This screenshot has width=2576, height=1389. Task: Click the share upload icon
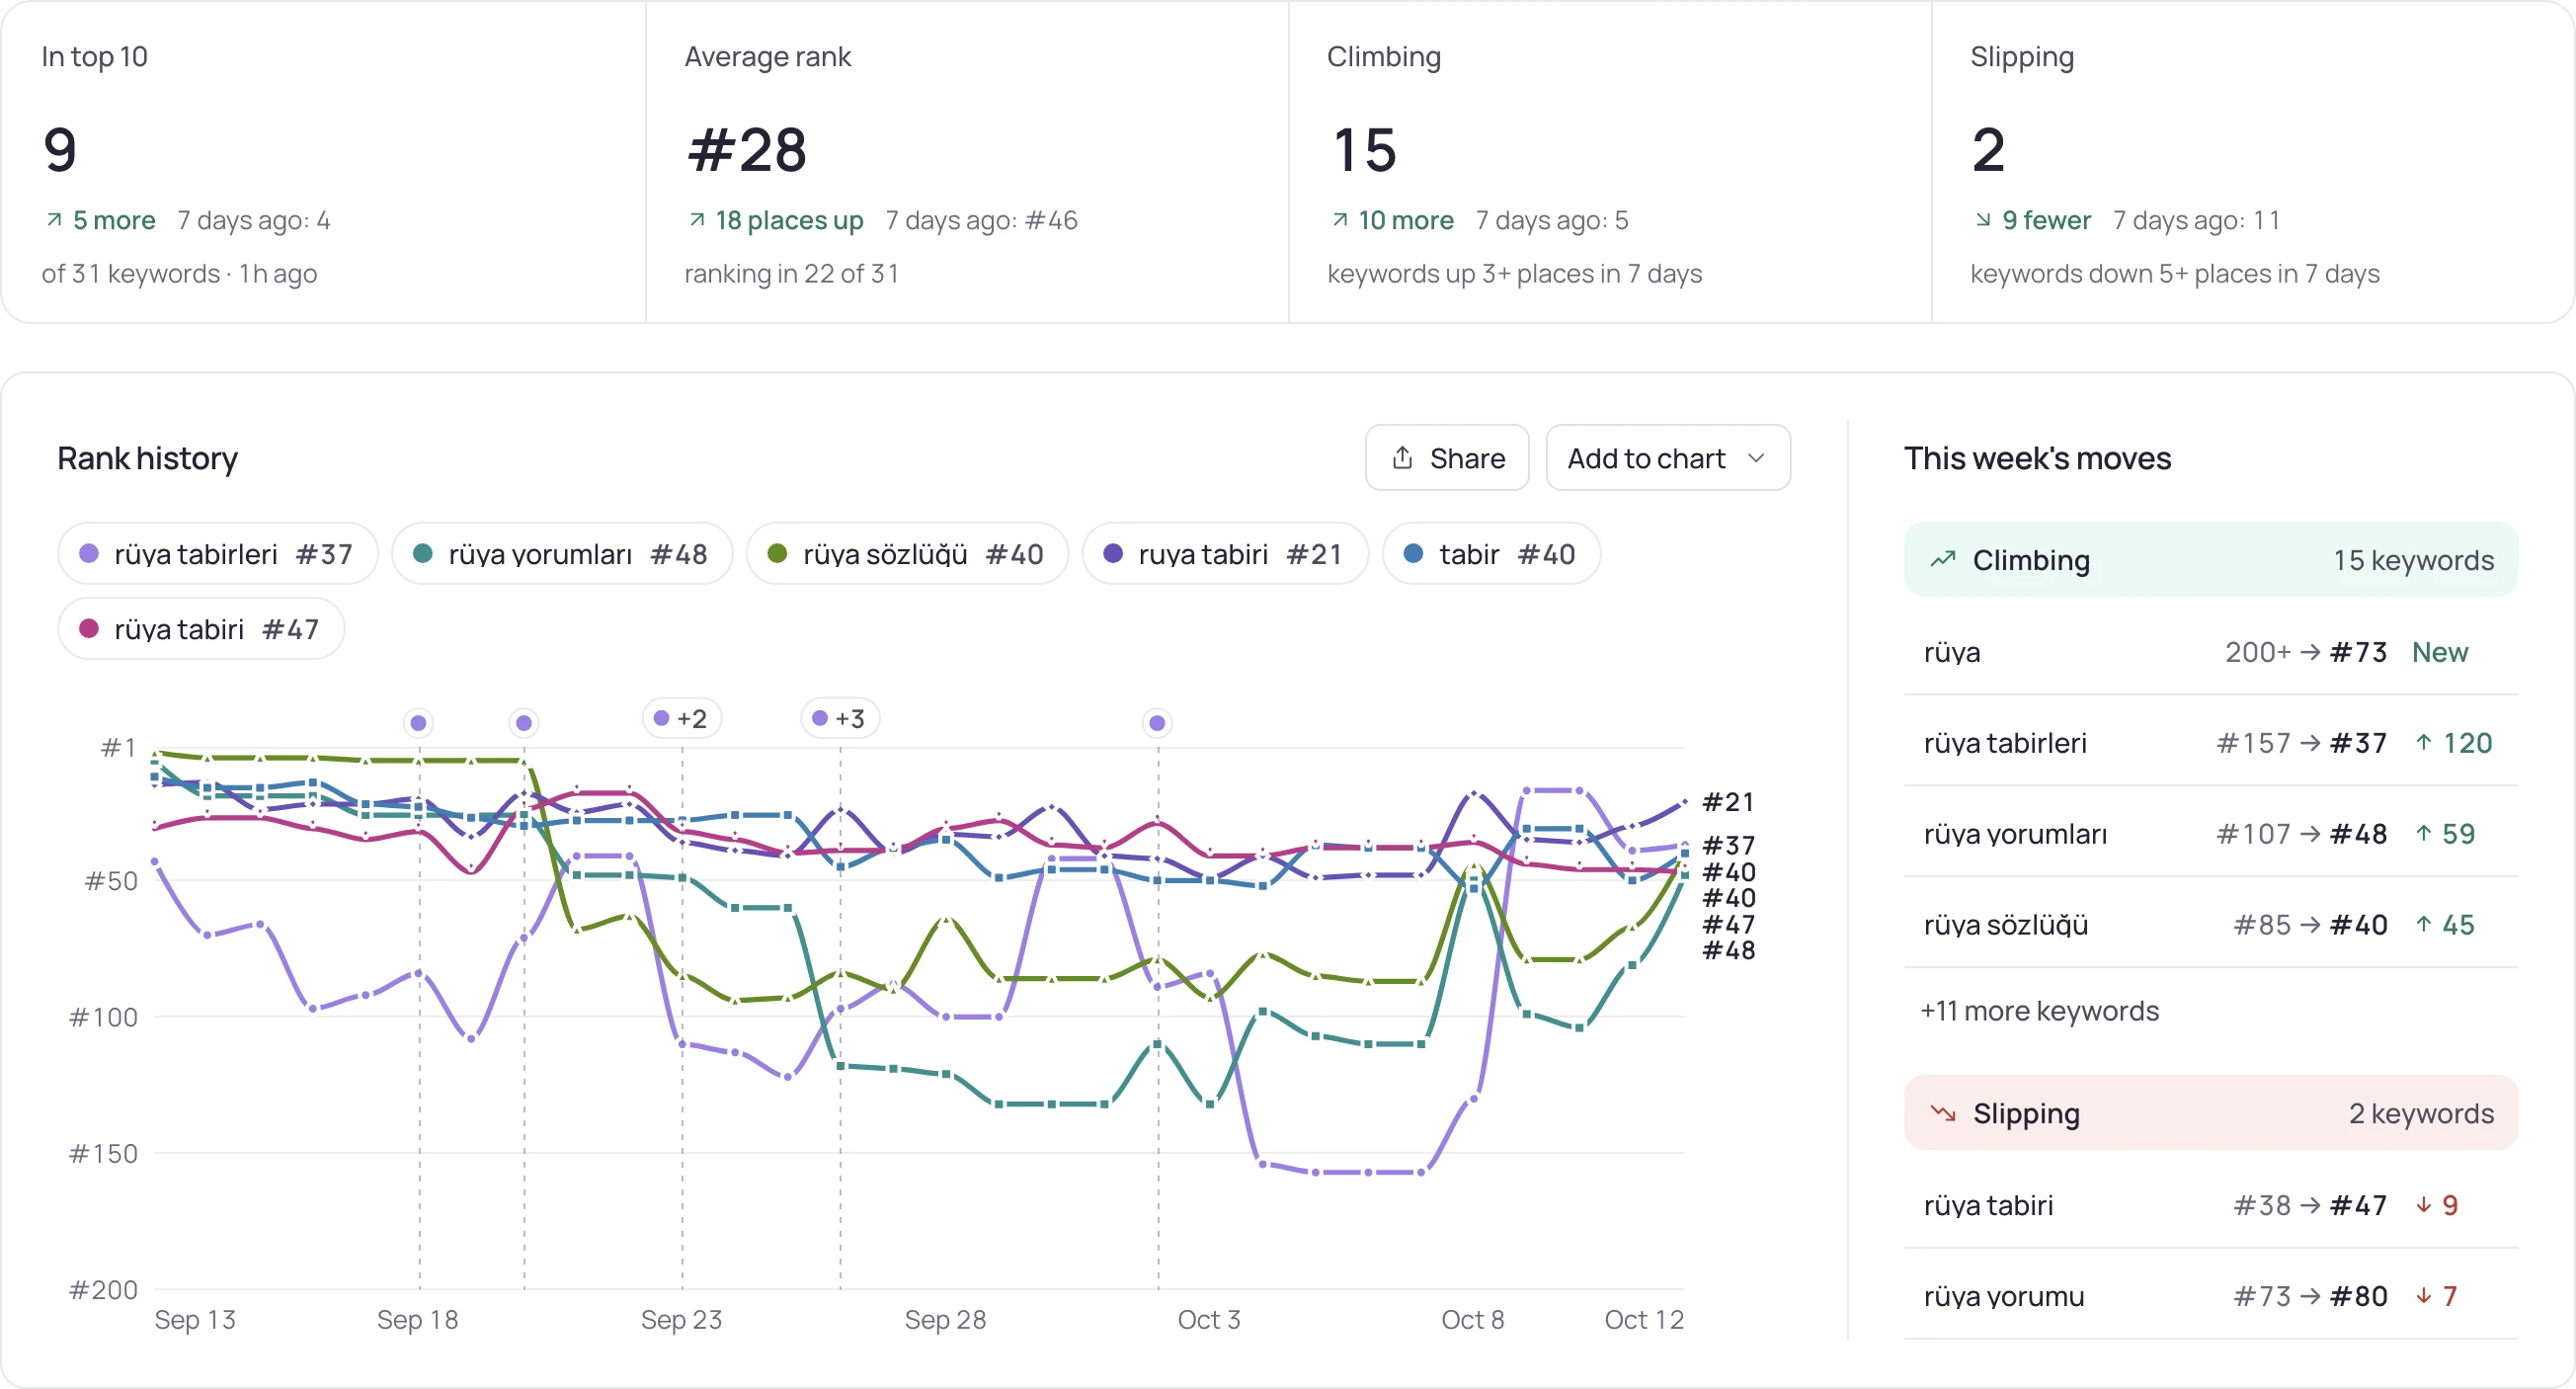(1402, 458)
